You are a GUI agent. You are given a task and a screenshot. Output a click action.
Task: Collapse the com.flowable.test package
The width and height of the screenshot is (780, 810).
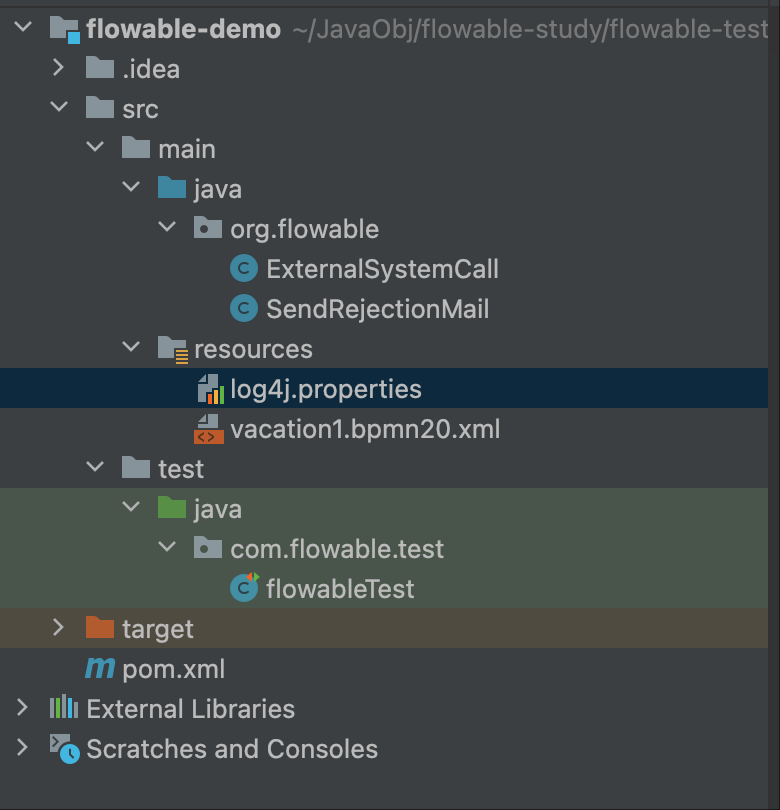click(x=168, y=548)
